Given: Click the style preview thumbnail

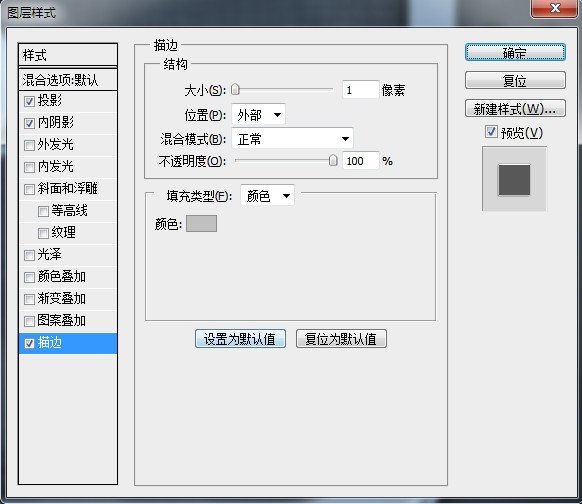Looking at the screenshot, I should (x=514, y=180).
